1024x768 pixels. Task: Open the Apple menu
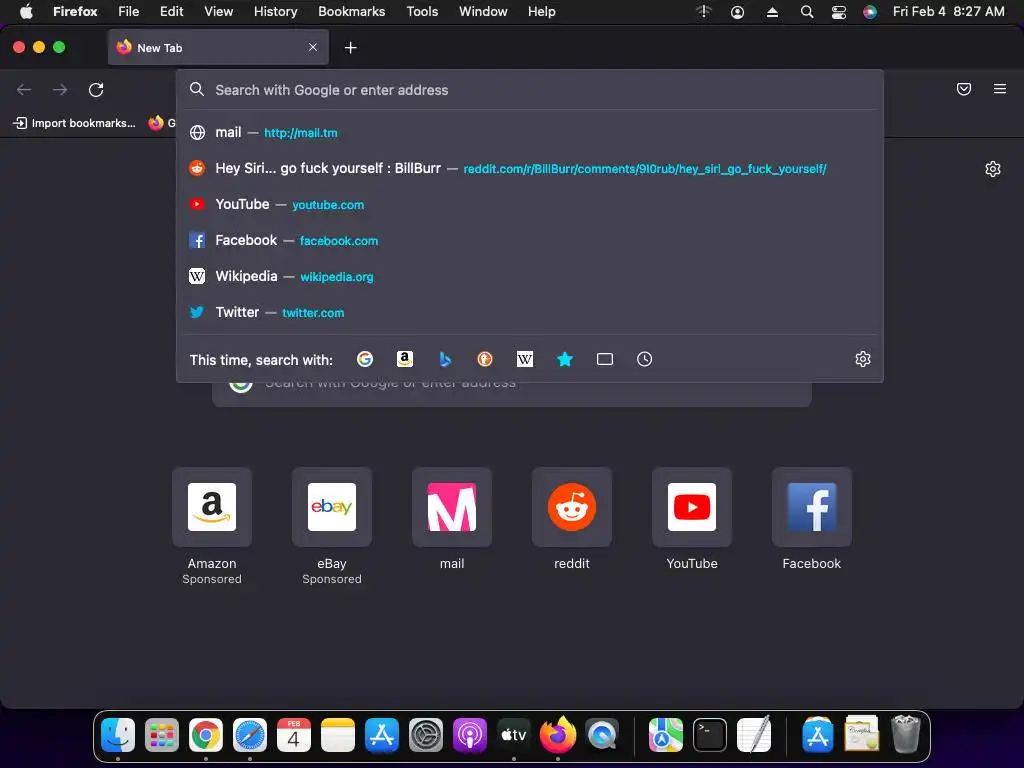[x=26, y=11]
